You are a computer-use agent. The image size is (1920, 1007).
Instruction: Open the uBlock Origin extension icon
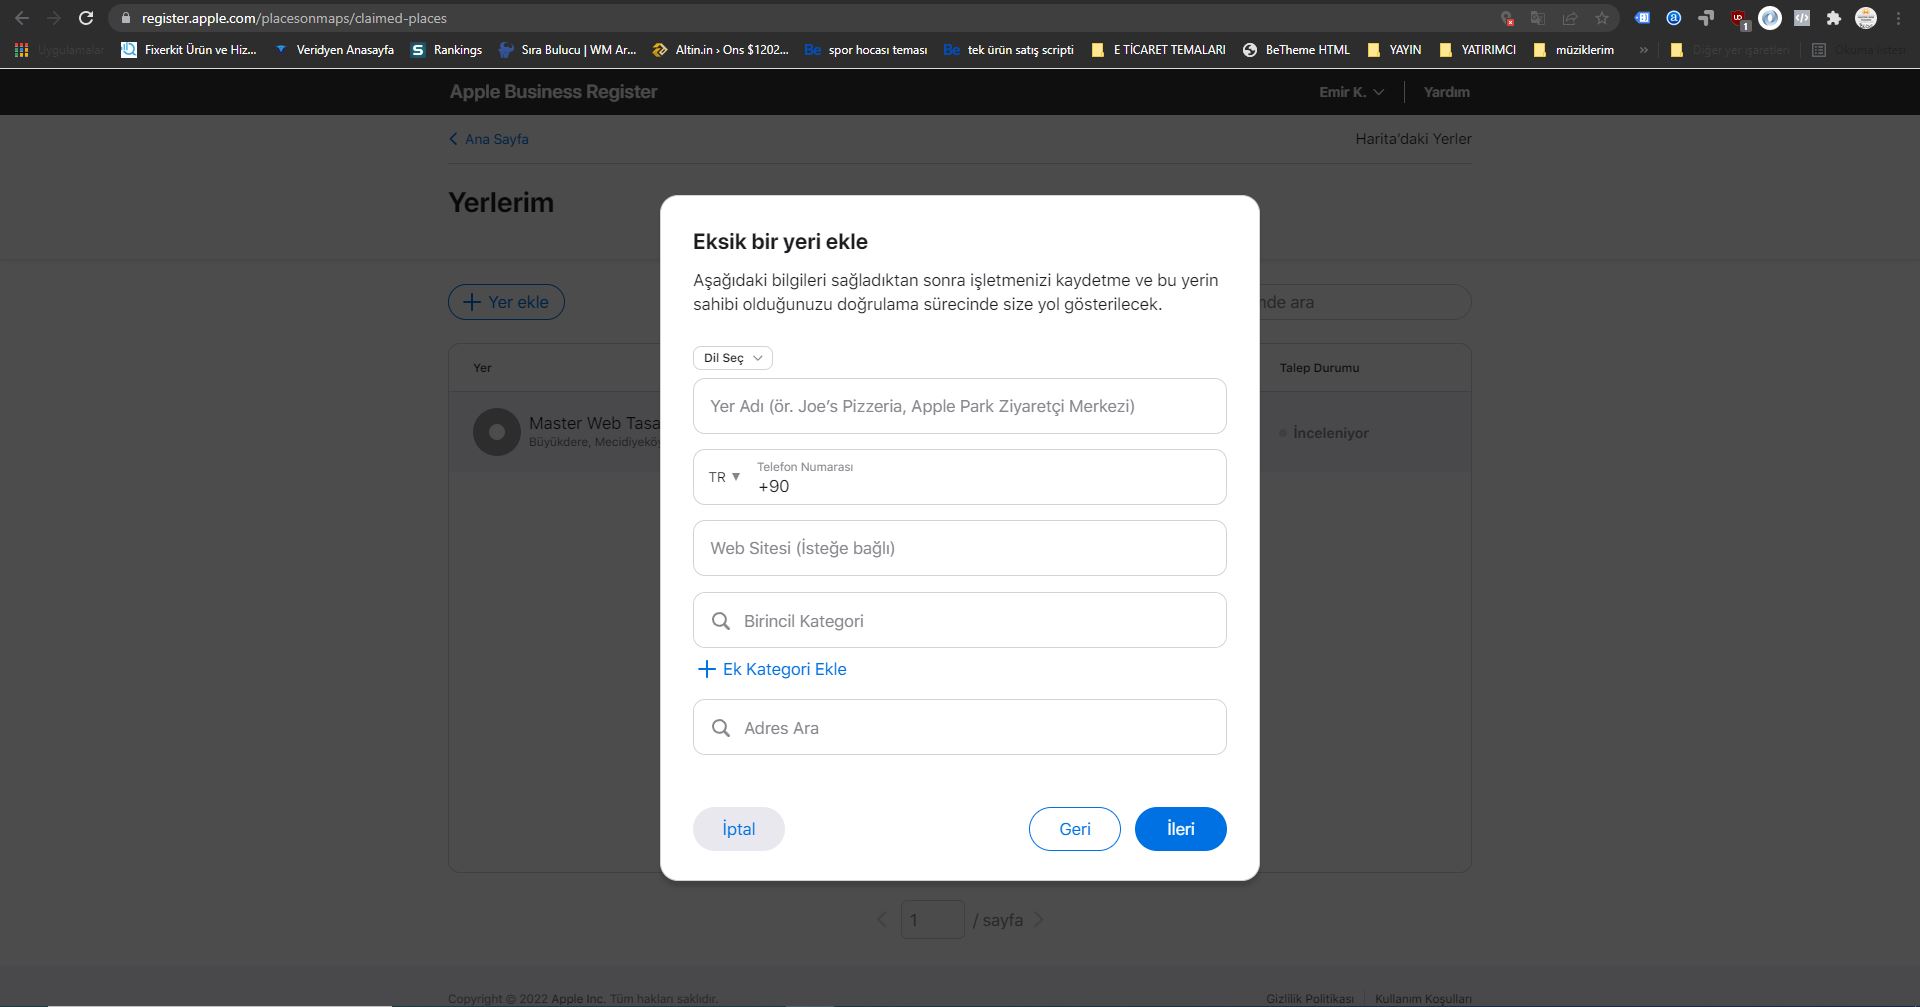coord(1739,18)
